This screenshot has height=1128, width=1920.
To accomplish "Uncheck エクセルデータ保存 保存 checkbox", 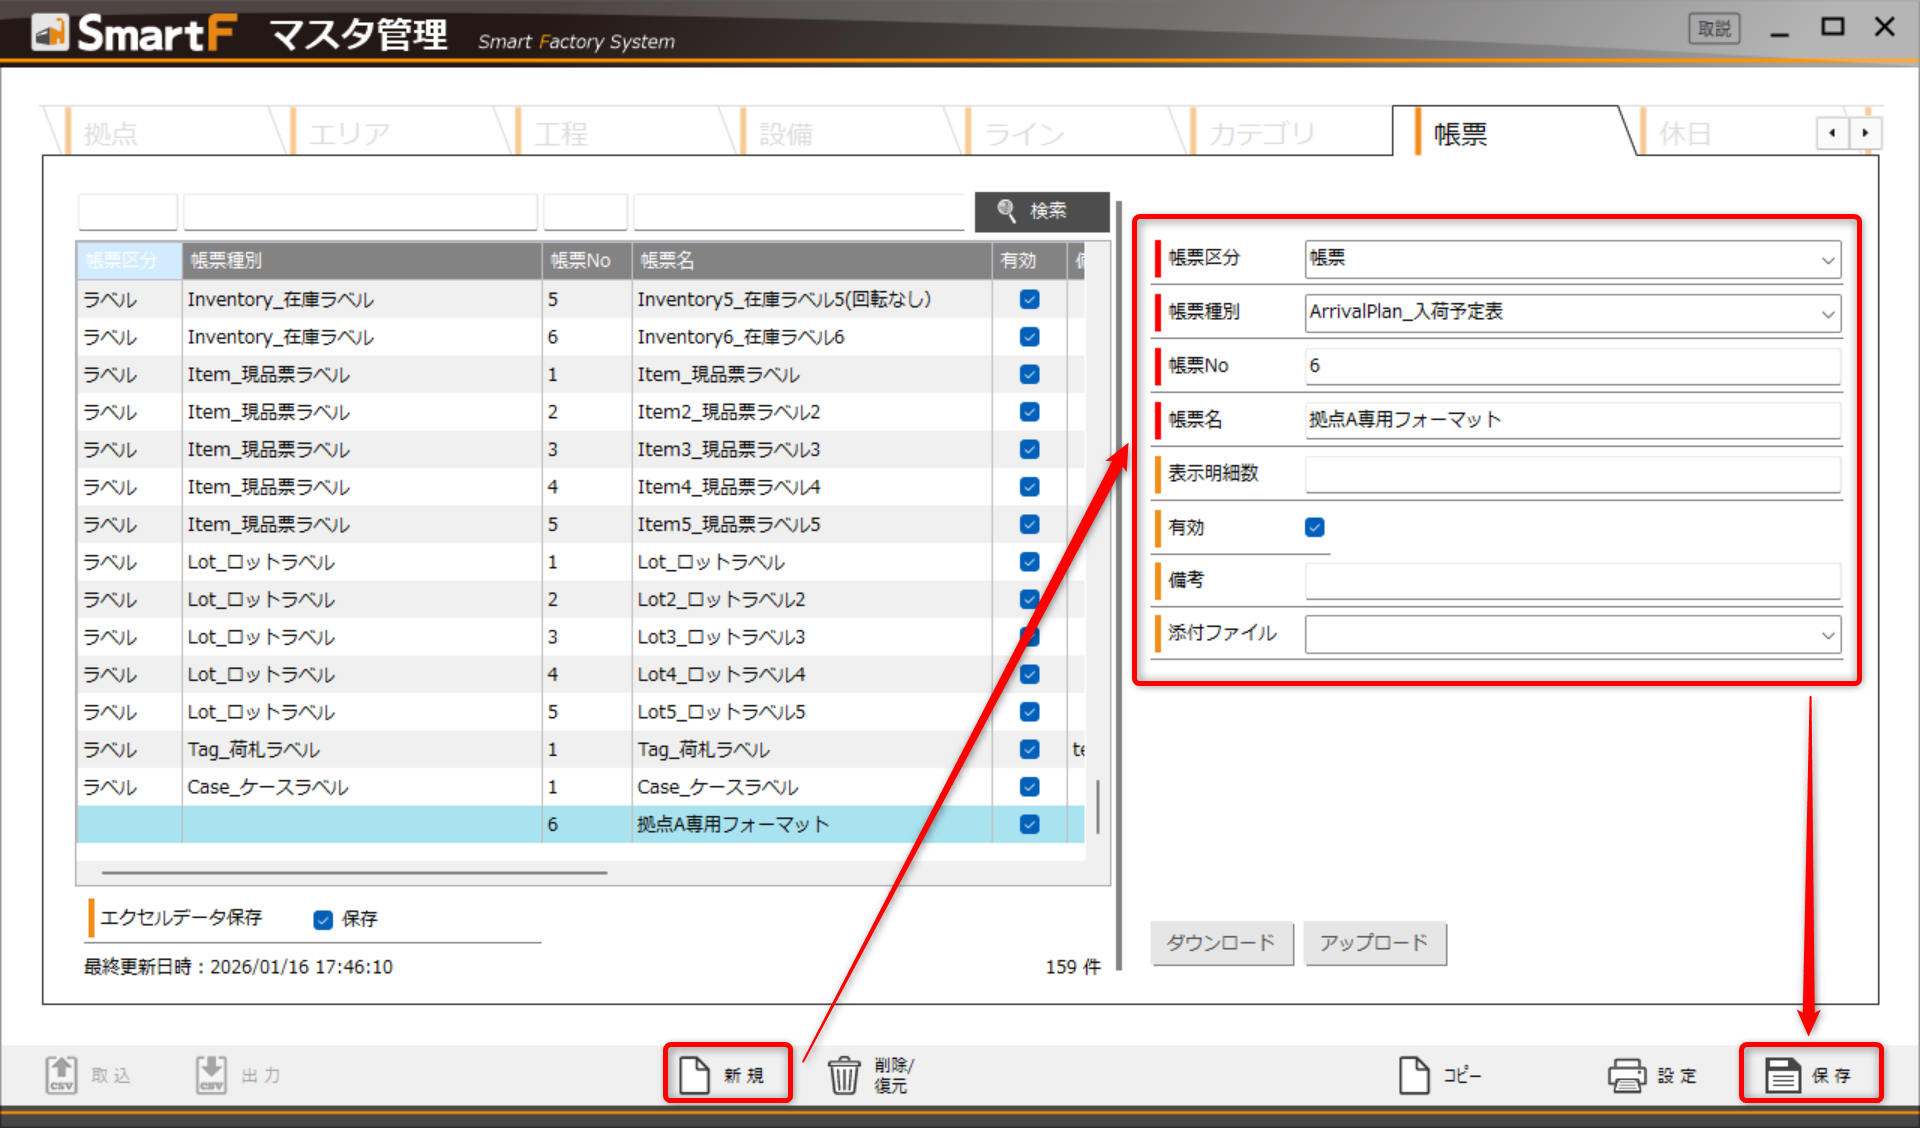I will pyautogui.click(x=323, y=919).
